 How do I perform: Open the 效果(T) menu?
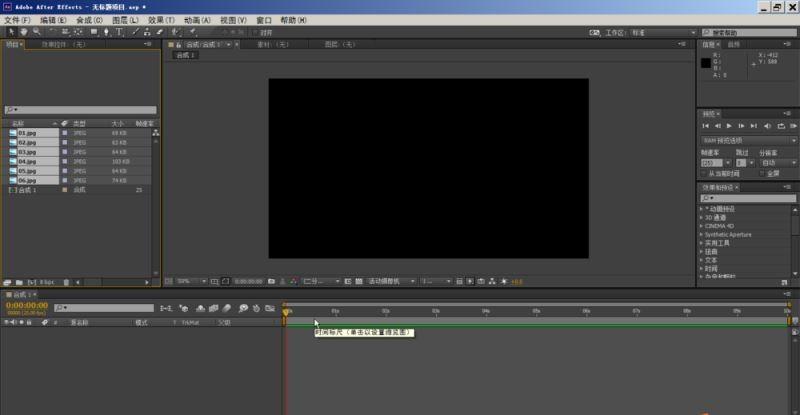160,20
